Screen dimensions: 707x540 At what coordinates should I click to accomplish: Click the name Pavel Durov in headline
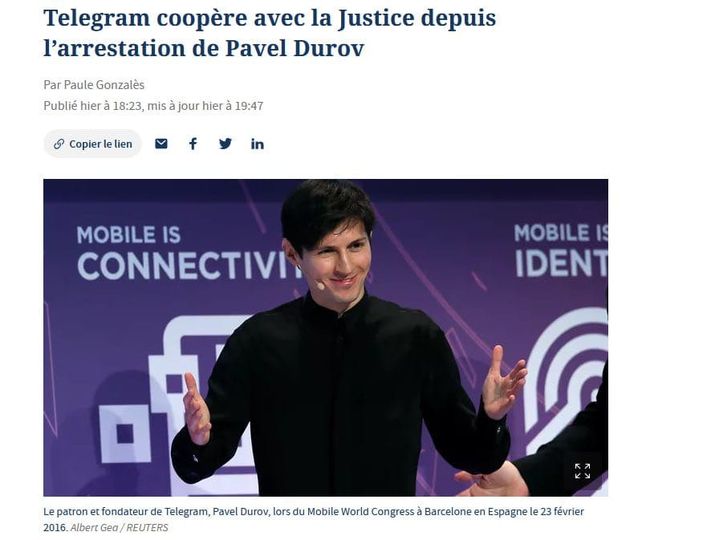point(294,48)
